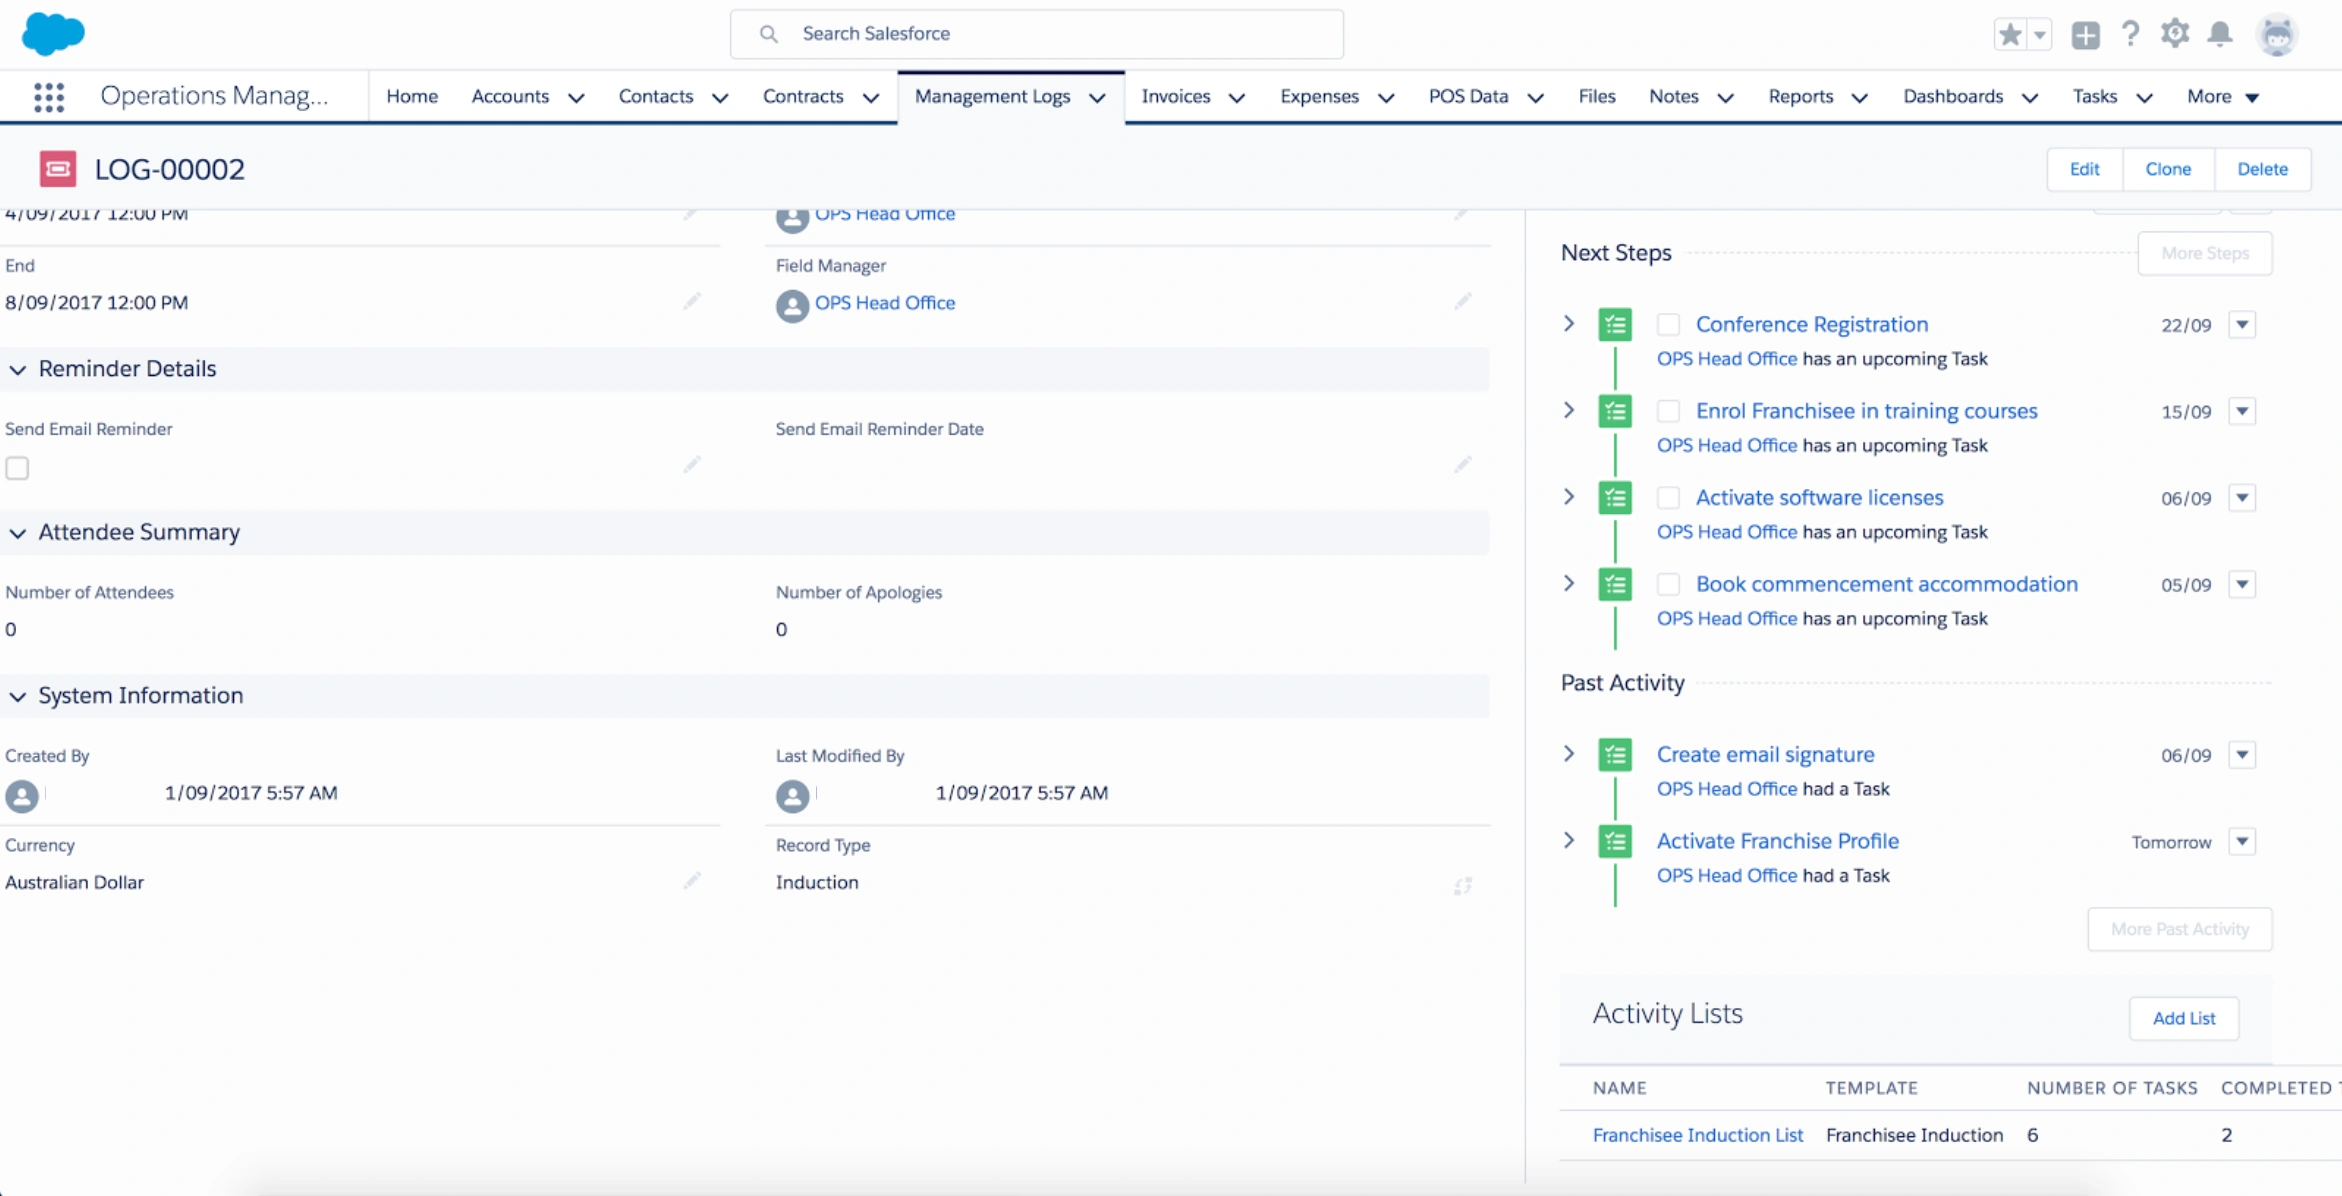Open Book commencement accommodation actions dropdown
This screenshot has width=2342, height=1196.
click(2242, 584)
